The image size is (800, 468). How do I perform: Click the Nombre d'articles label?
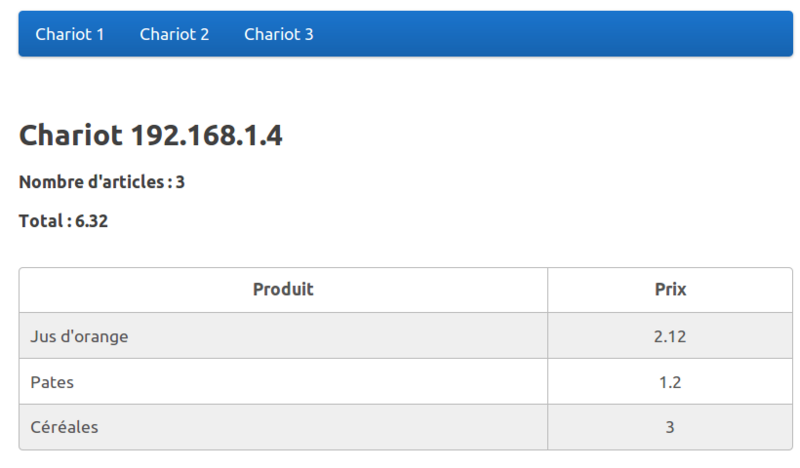click(93, 182)
